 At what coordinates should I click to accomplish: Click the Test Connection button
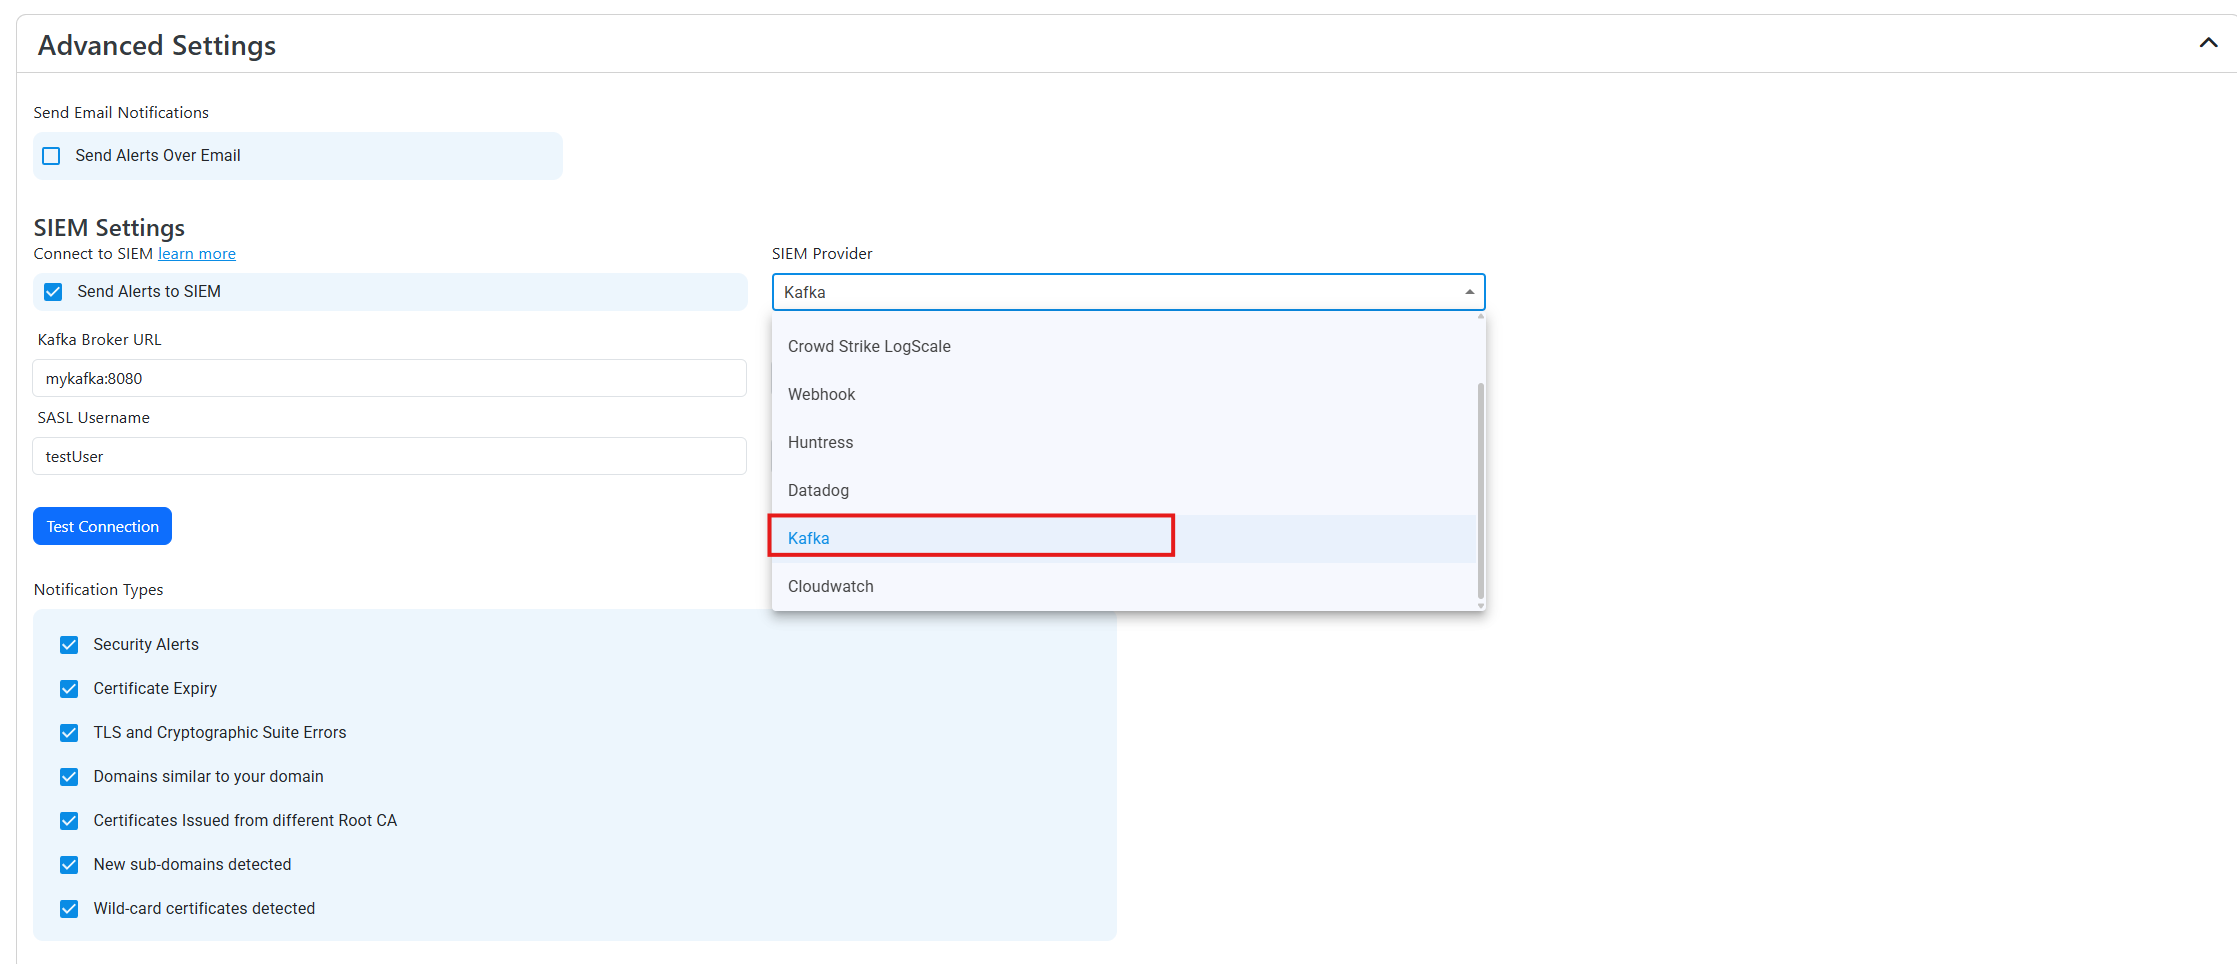pyautogui.click(x=102, y=525)
